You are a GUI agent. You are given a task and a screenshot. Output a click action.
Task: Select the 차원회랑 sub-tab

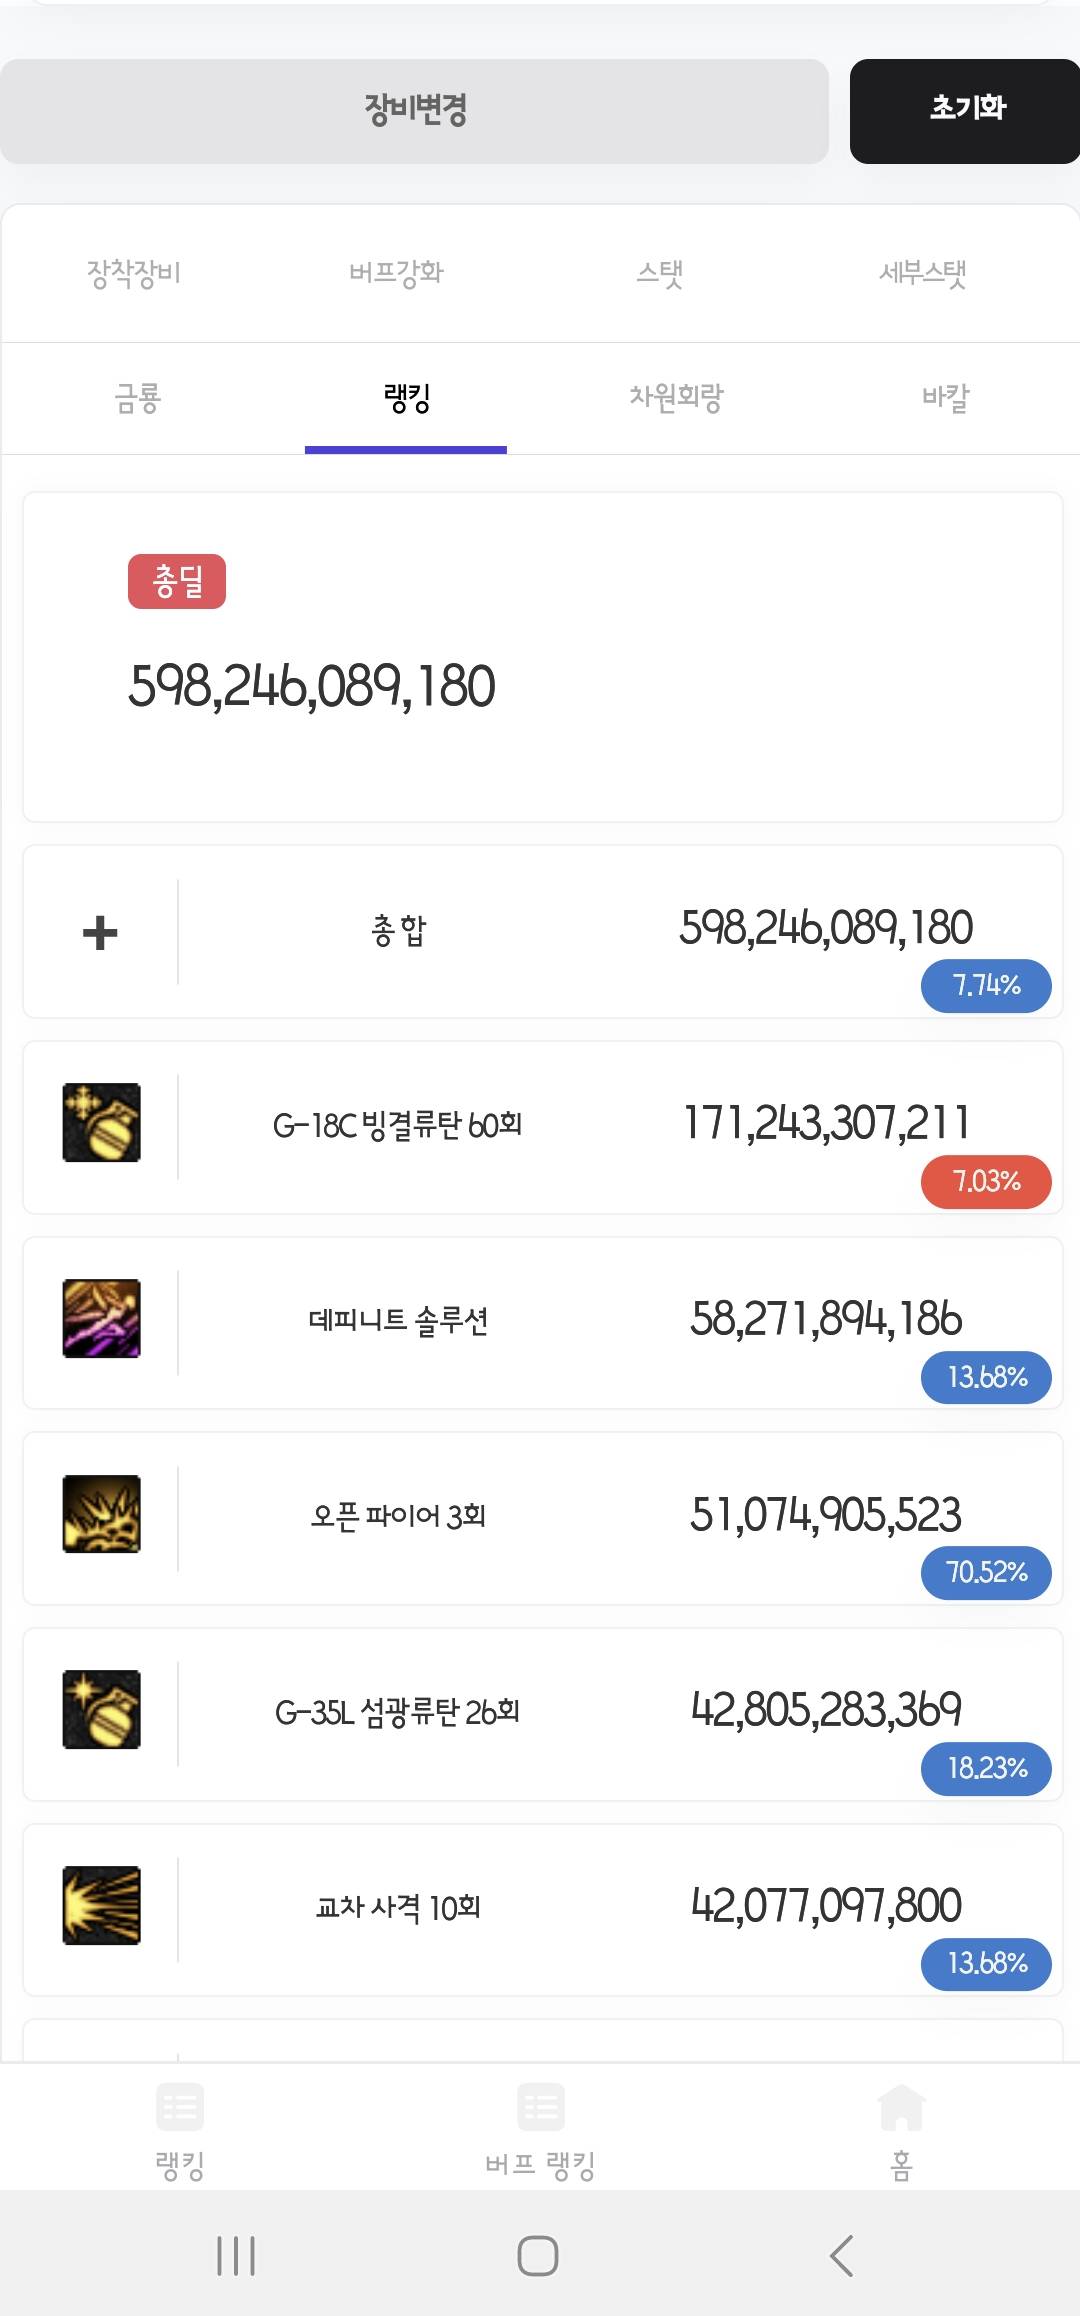[676, 398]
